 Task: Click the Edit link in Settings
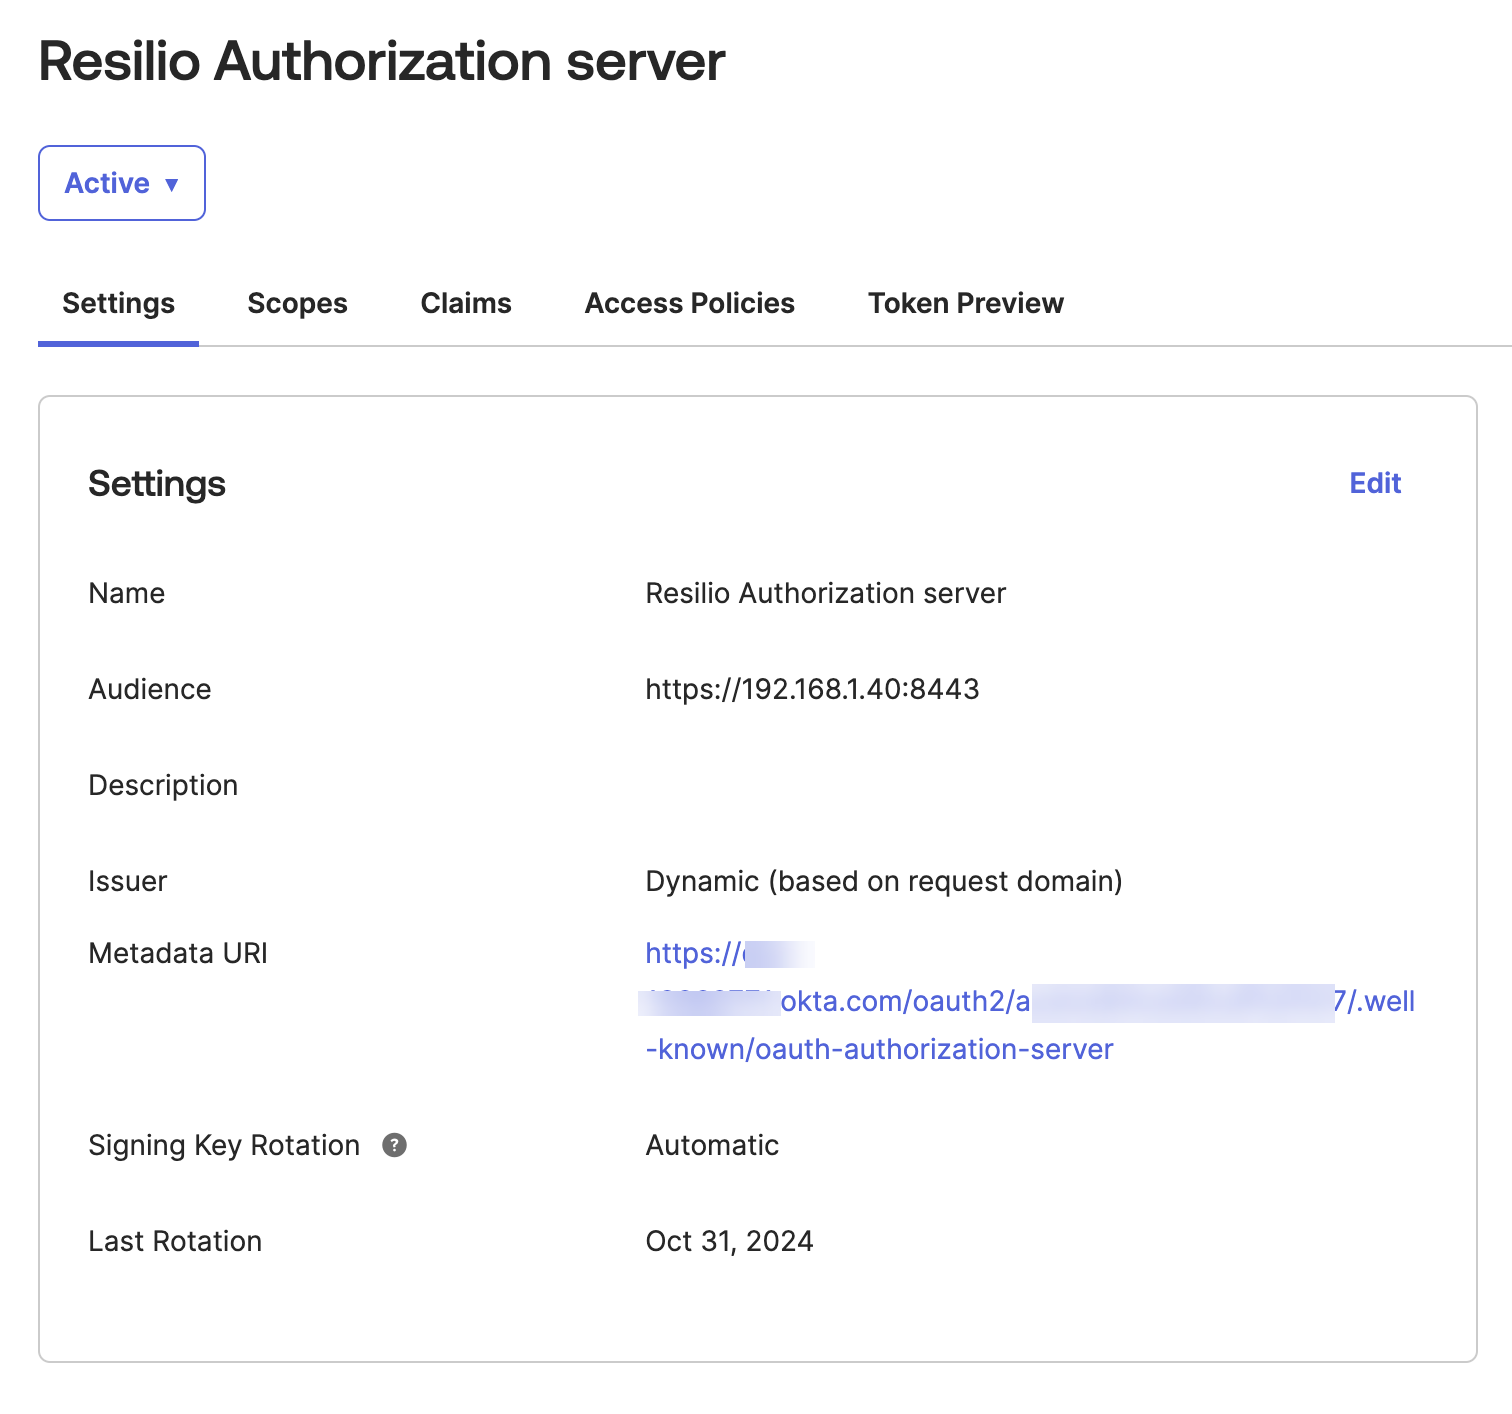(x=1375, y=483)
